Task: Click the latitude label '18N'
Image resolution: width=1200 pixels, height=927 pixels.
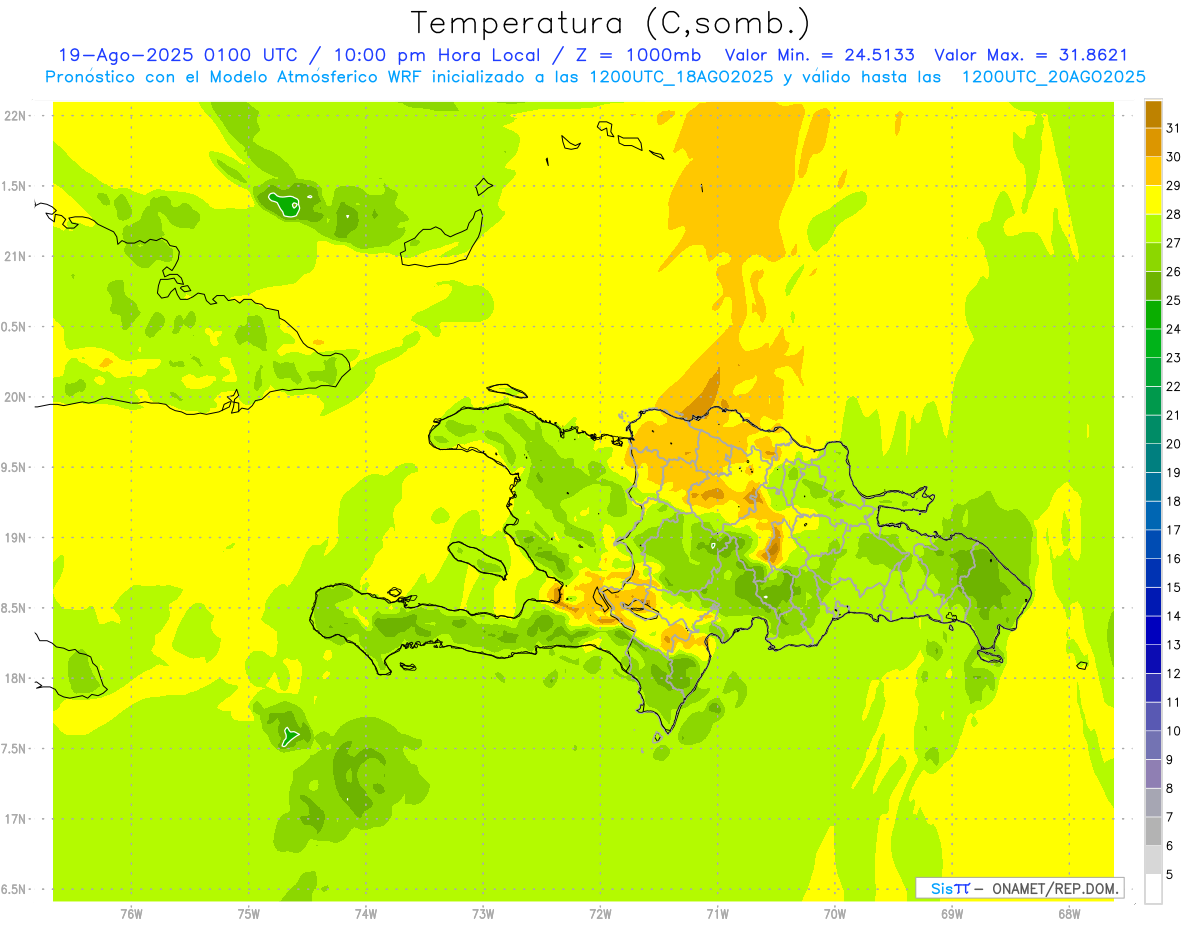Action: coord(15,679)
